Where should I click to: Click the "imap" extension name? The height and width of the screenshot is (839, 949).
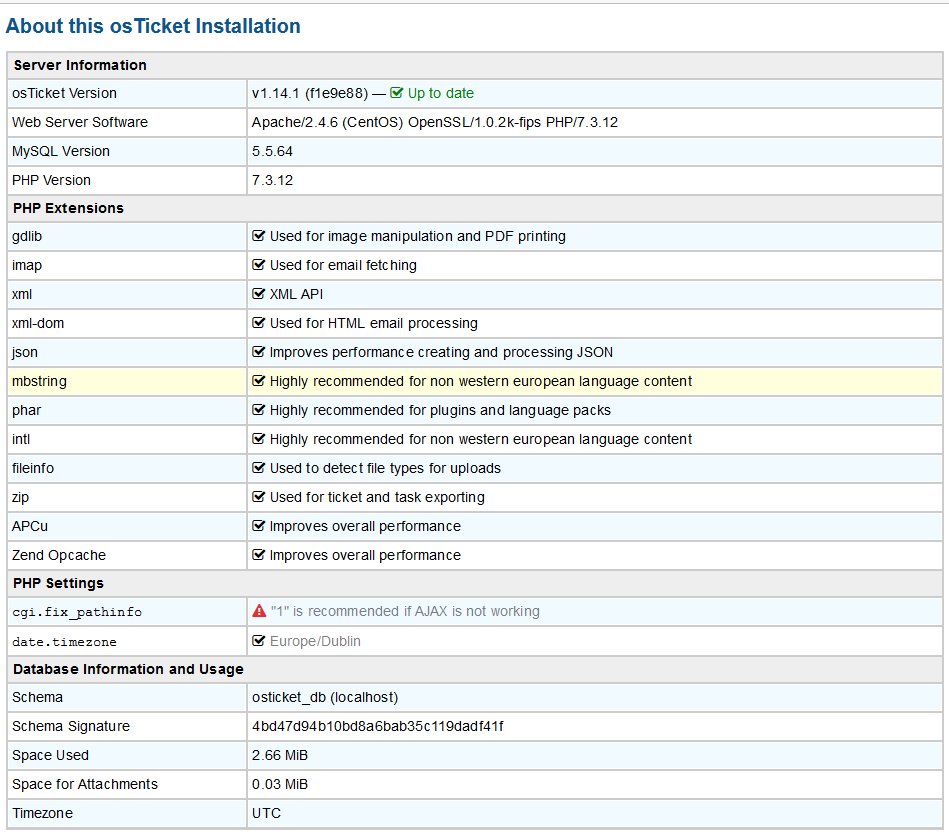tap(27, 265)
